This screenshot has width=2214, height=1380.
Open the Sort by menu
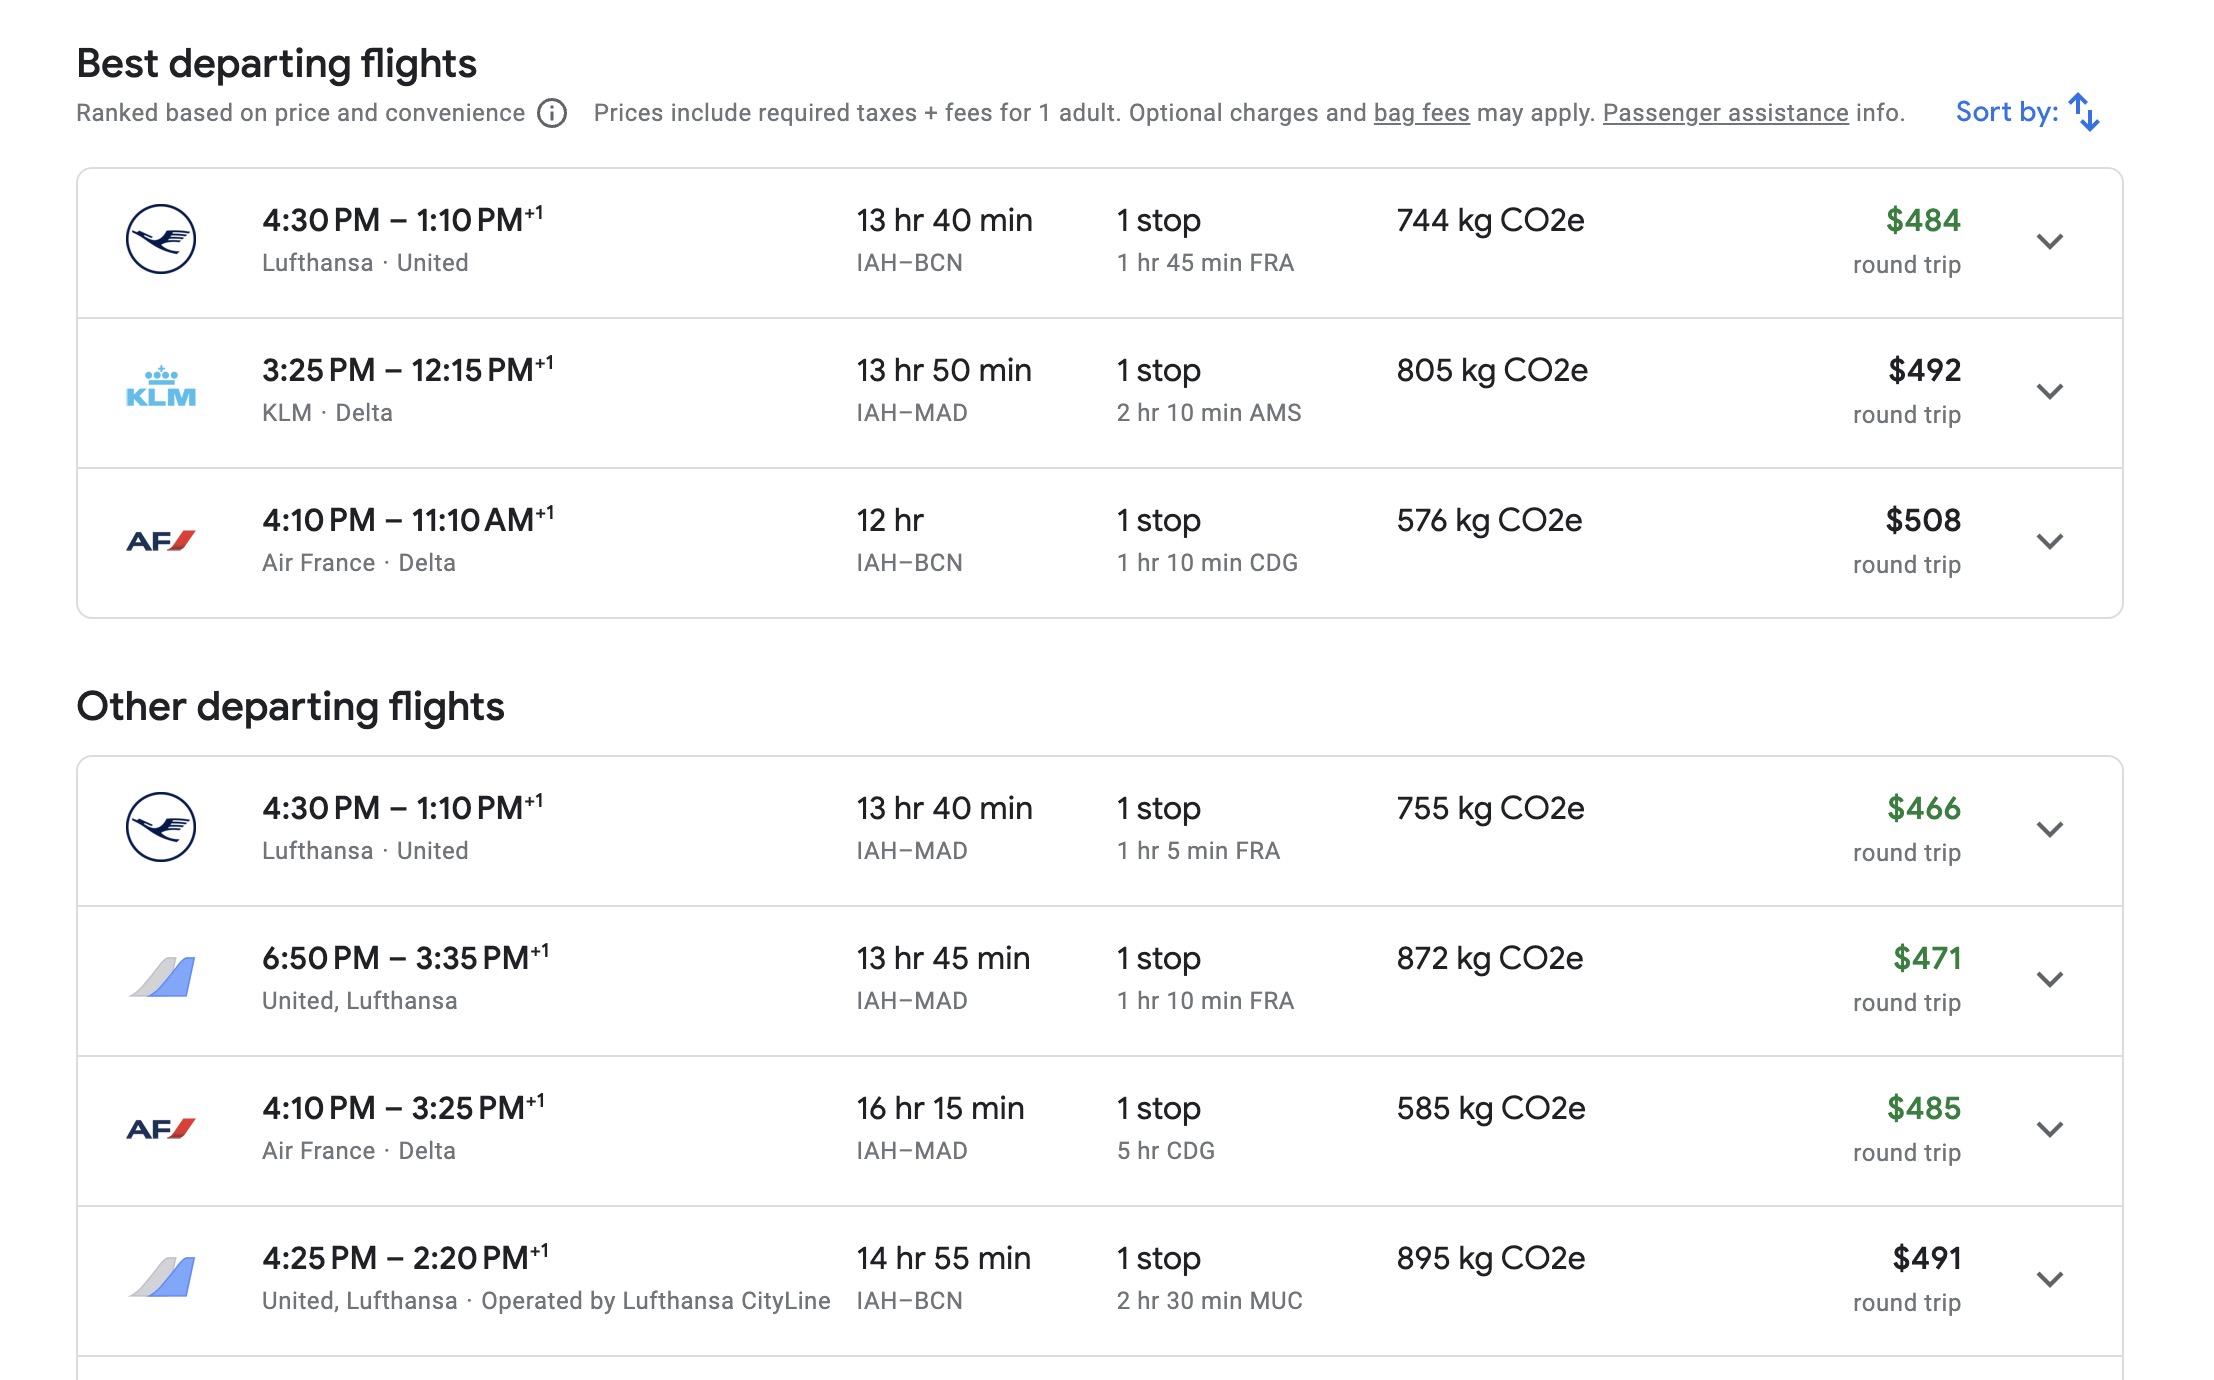click(x=2005, y=112)
